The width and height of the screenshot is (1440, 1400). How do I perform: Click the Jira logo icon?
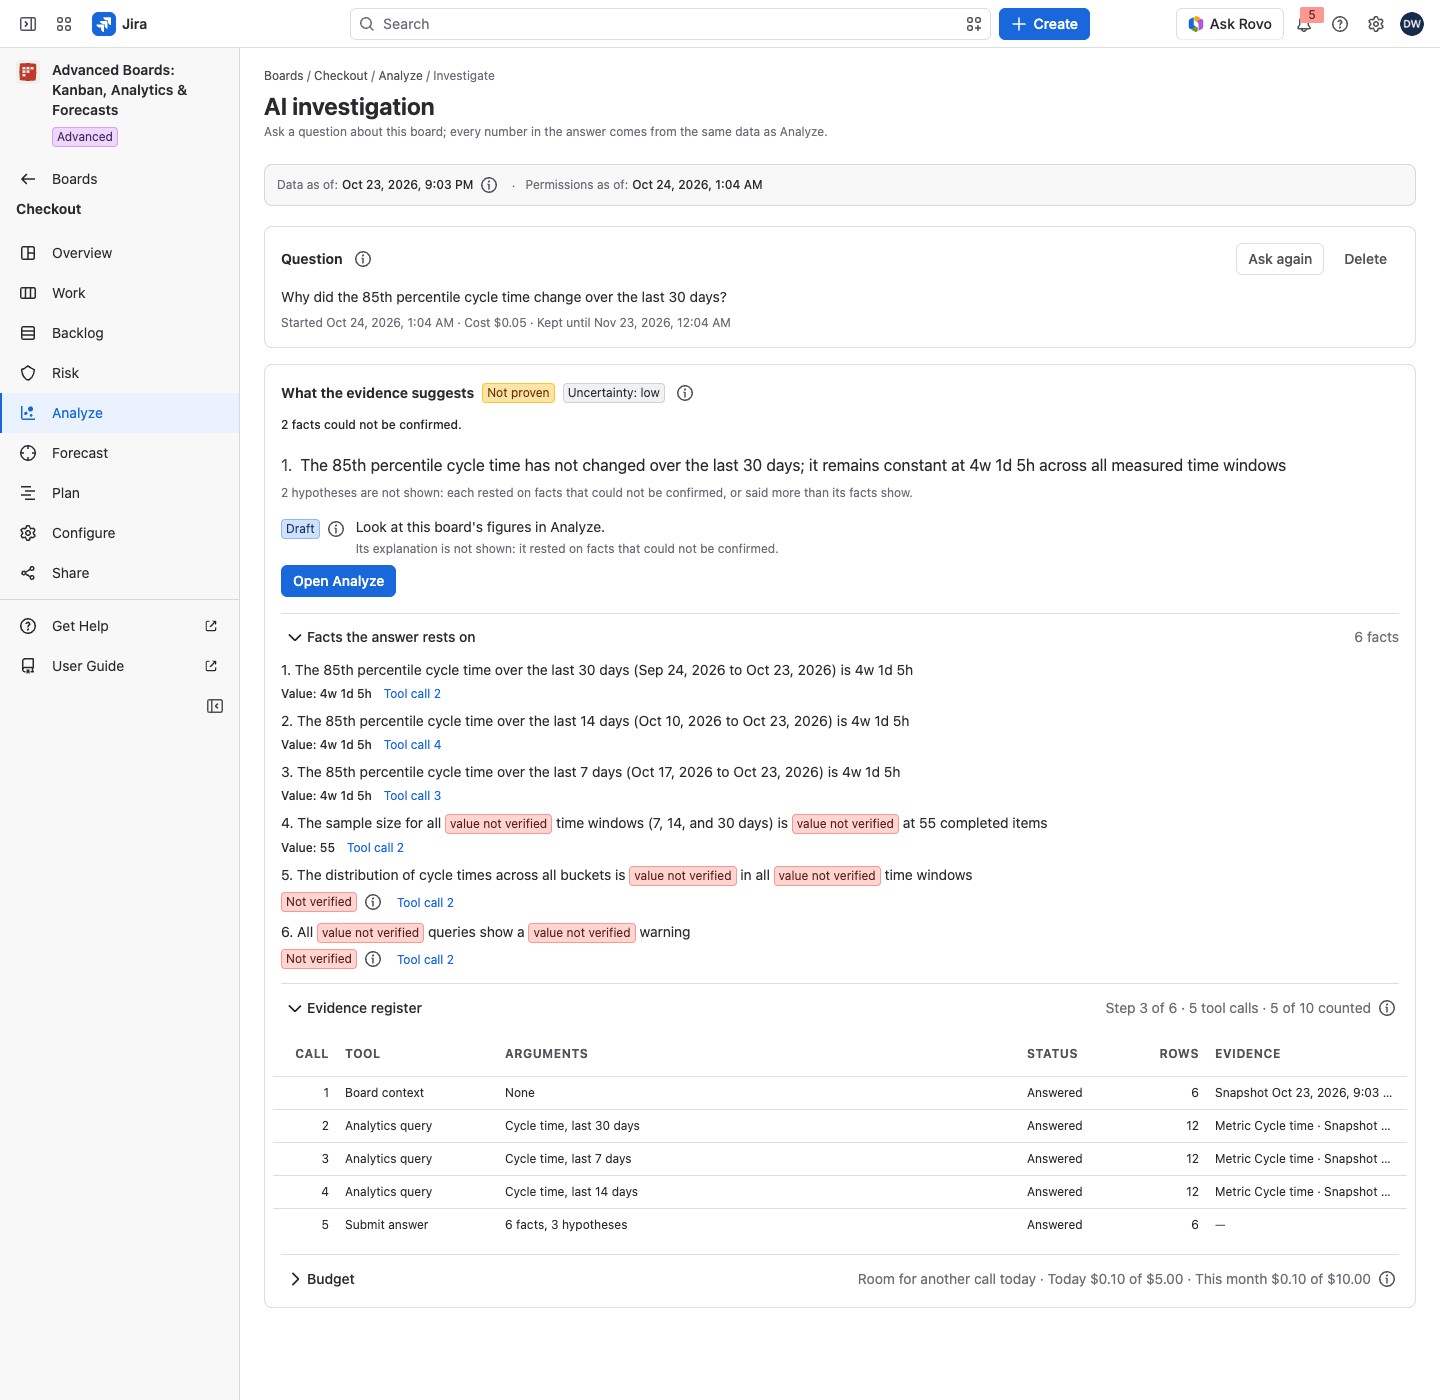click(x=104, y=24)
